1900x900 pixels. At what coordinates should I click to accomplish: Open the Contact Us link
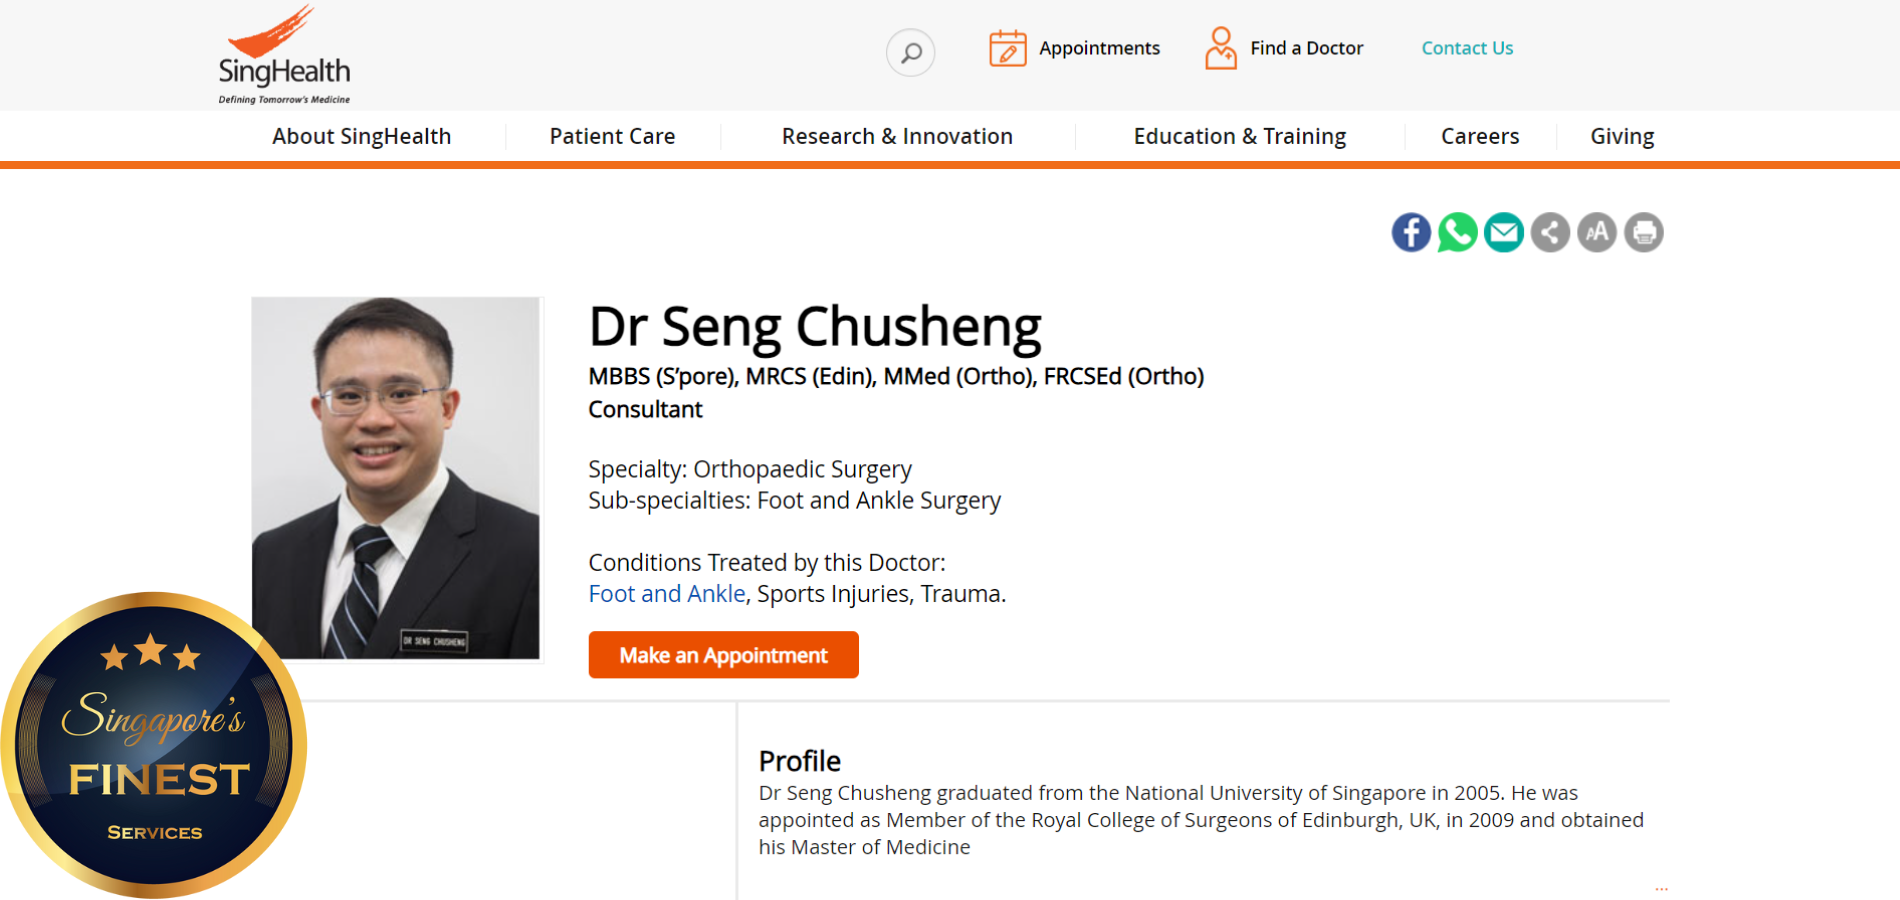pyautogui.click(x=1467, y=48)
